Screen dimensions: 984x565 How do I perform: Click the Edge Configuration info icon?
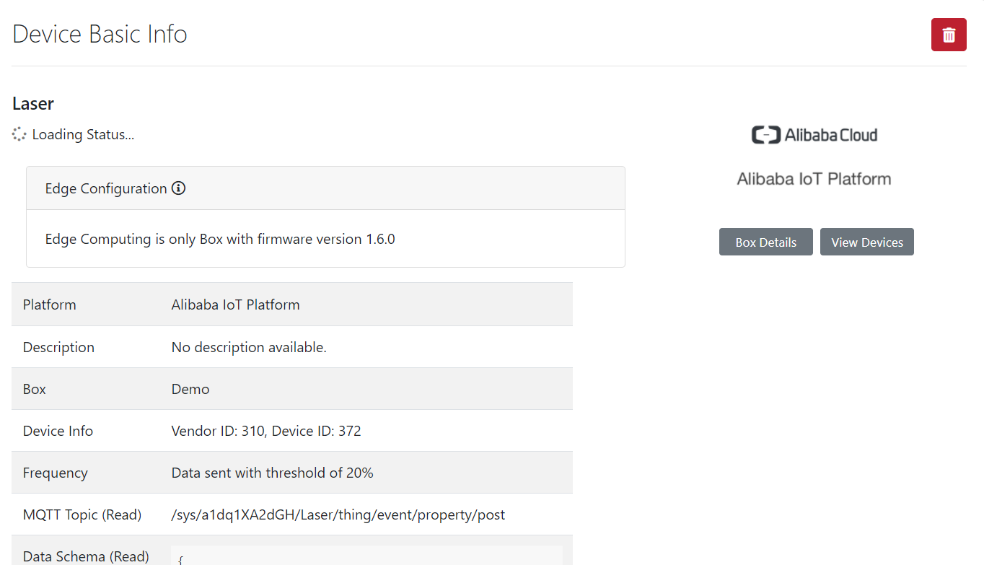[x=179, y=188]
